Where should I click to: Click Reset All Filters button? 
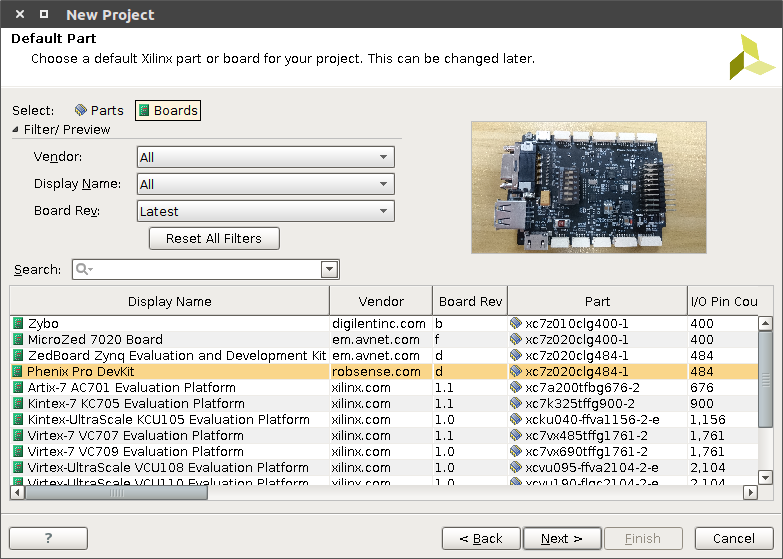[x=214, y=238]
